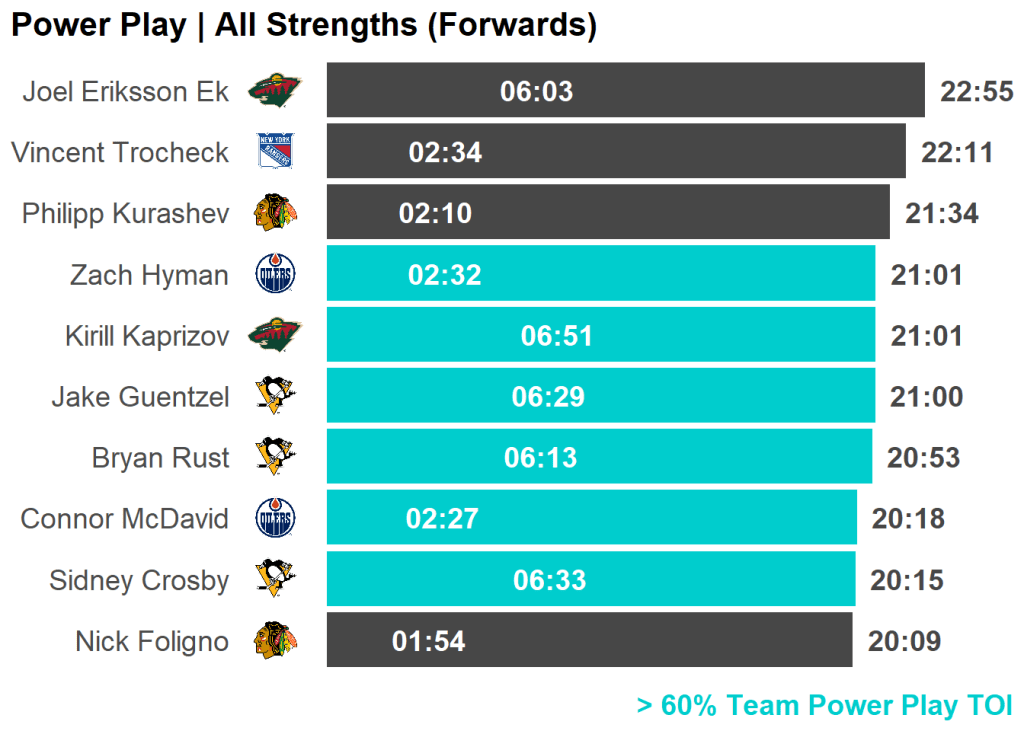Click the Wild logo beside Joel Eriksson Ek
Viewport: 1024px width, 731px height.
click(275, 91)
